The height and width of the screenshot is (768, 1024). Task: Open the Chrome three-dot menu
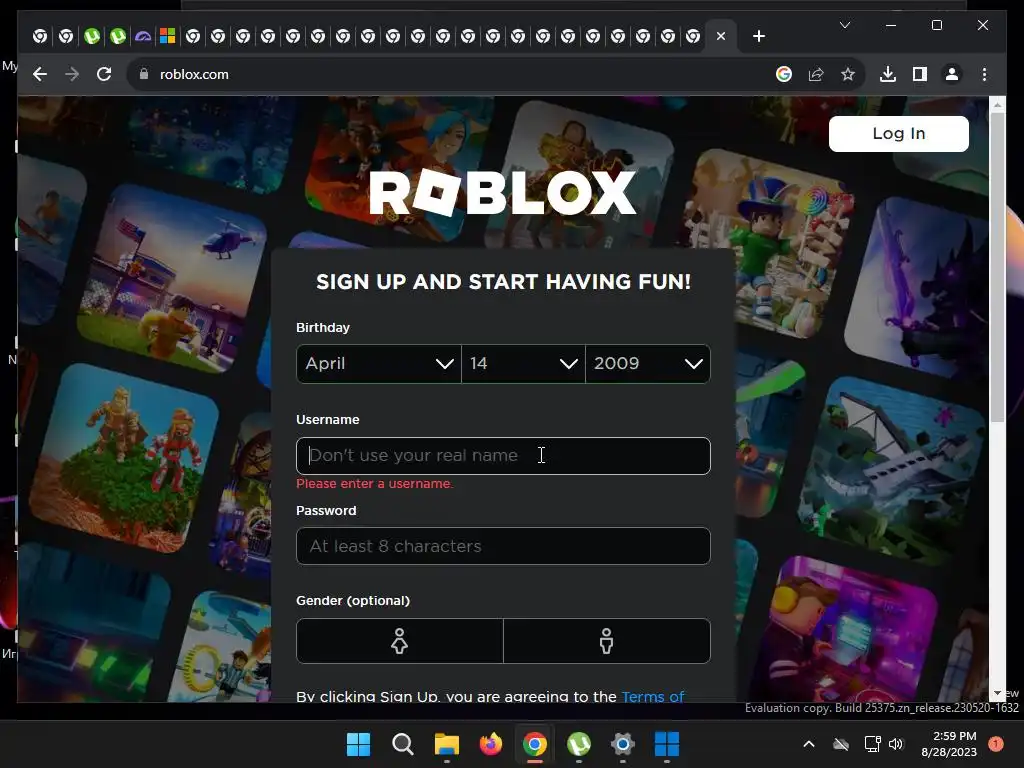984,74
